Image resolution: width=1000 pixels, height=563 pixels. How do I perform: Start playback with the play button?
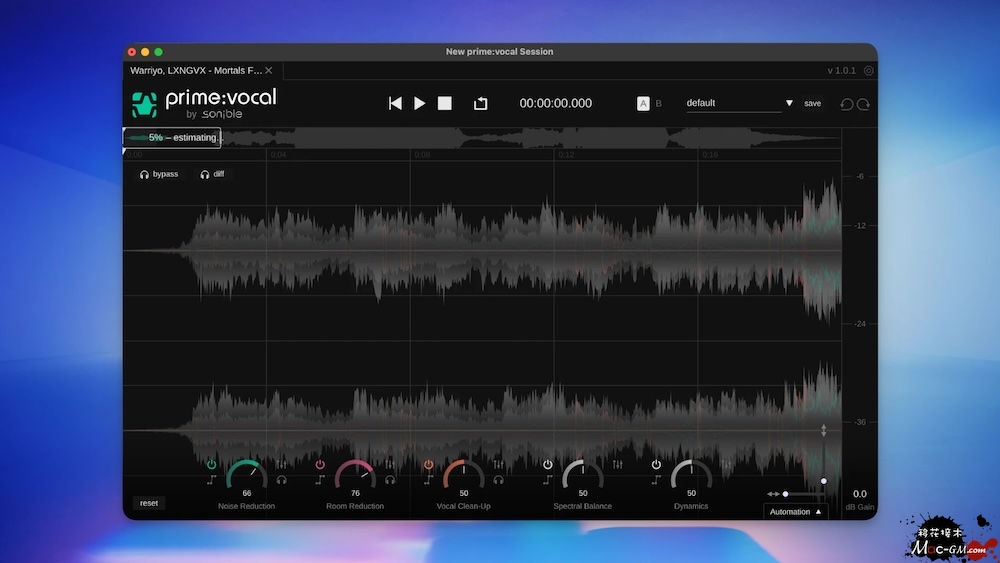(419, 103)
